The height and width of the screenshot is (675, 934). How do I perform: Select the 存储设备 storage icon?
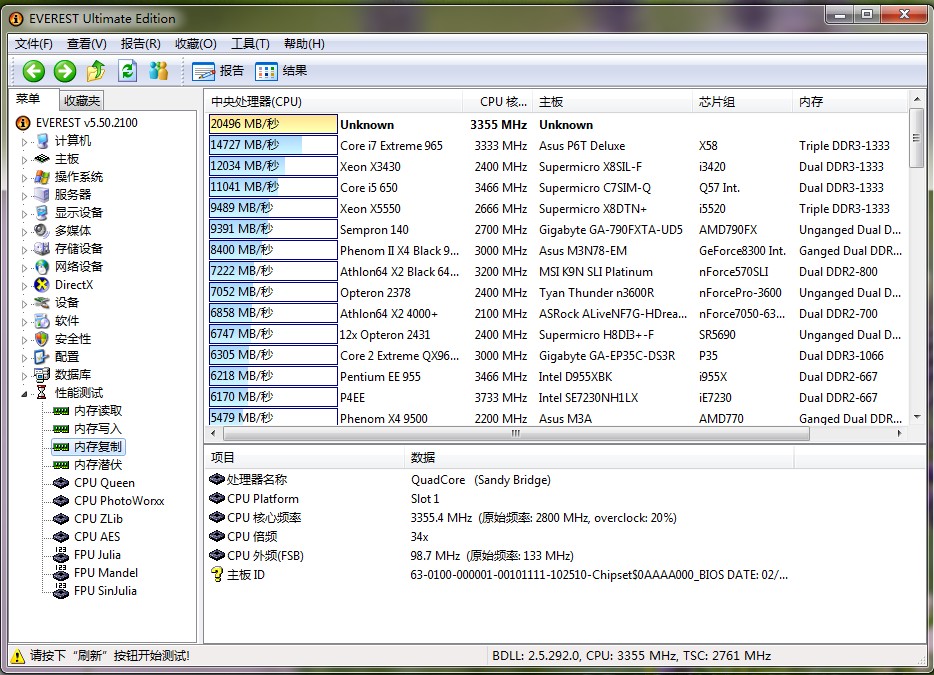pos(42,248)
